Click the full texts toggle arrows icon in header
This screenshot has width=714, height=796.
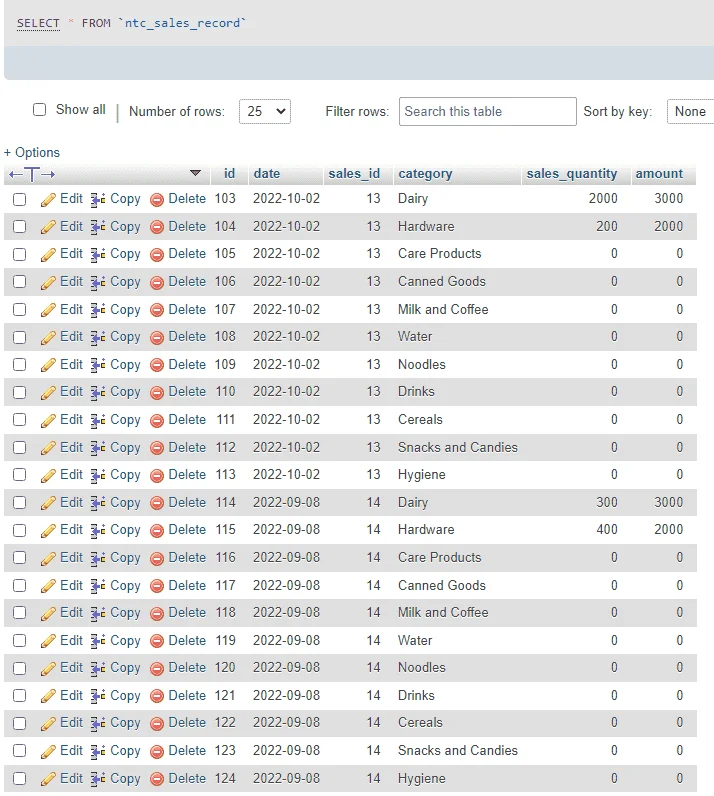point(32,175)
